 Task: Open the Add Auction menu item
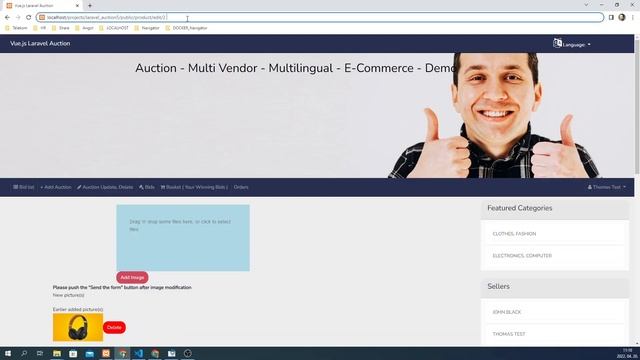tap(56, 187)
